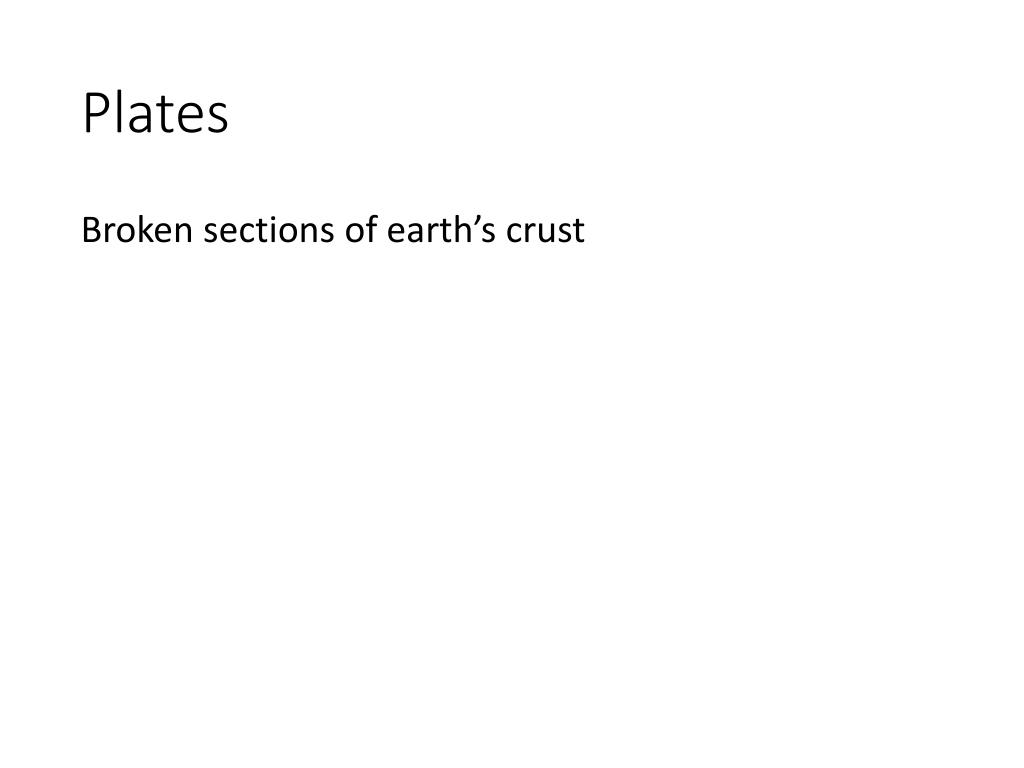1024x768 pixels.
Task: Click the apostrophe in "earth's"
Action: (472, 221)
